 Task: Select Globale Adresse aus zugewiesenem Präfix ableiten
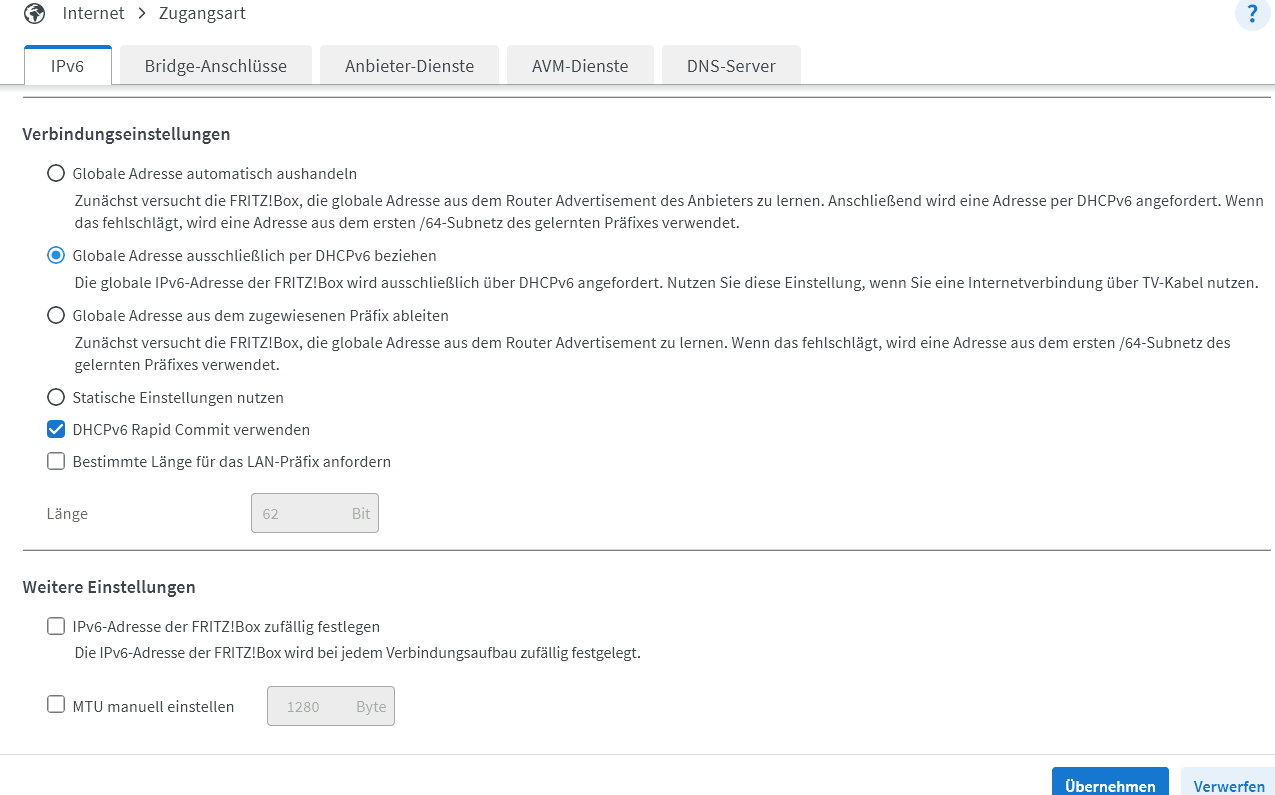click(x=56, y=315)
